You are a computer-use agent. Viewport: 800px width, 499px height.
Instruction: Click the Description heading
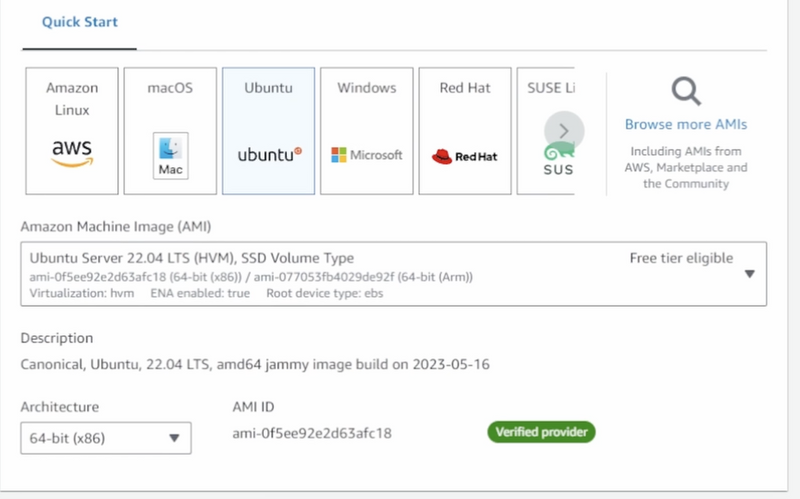[57, 338]
